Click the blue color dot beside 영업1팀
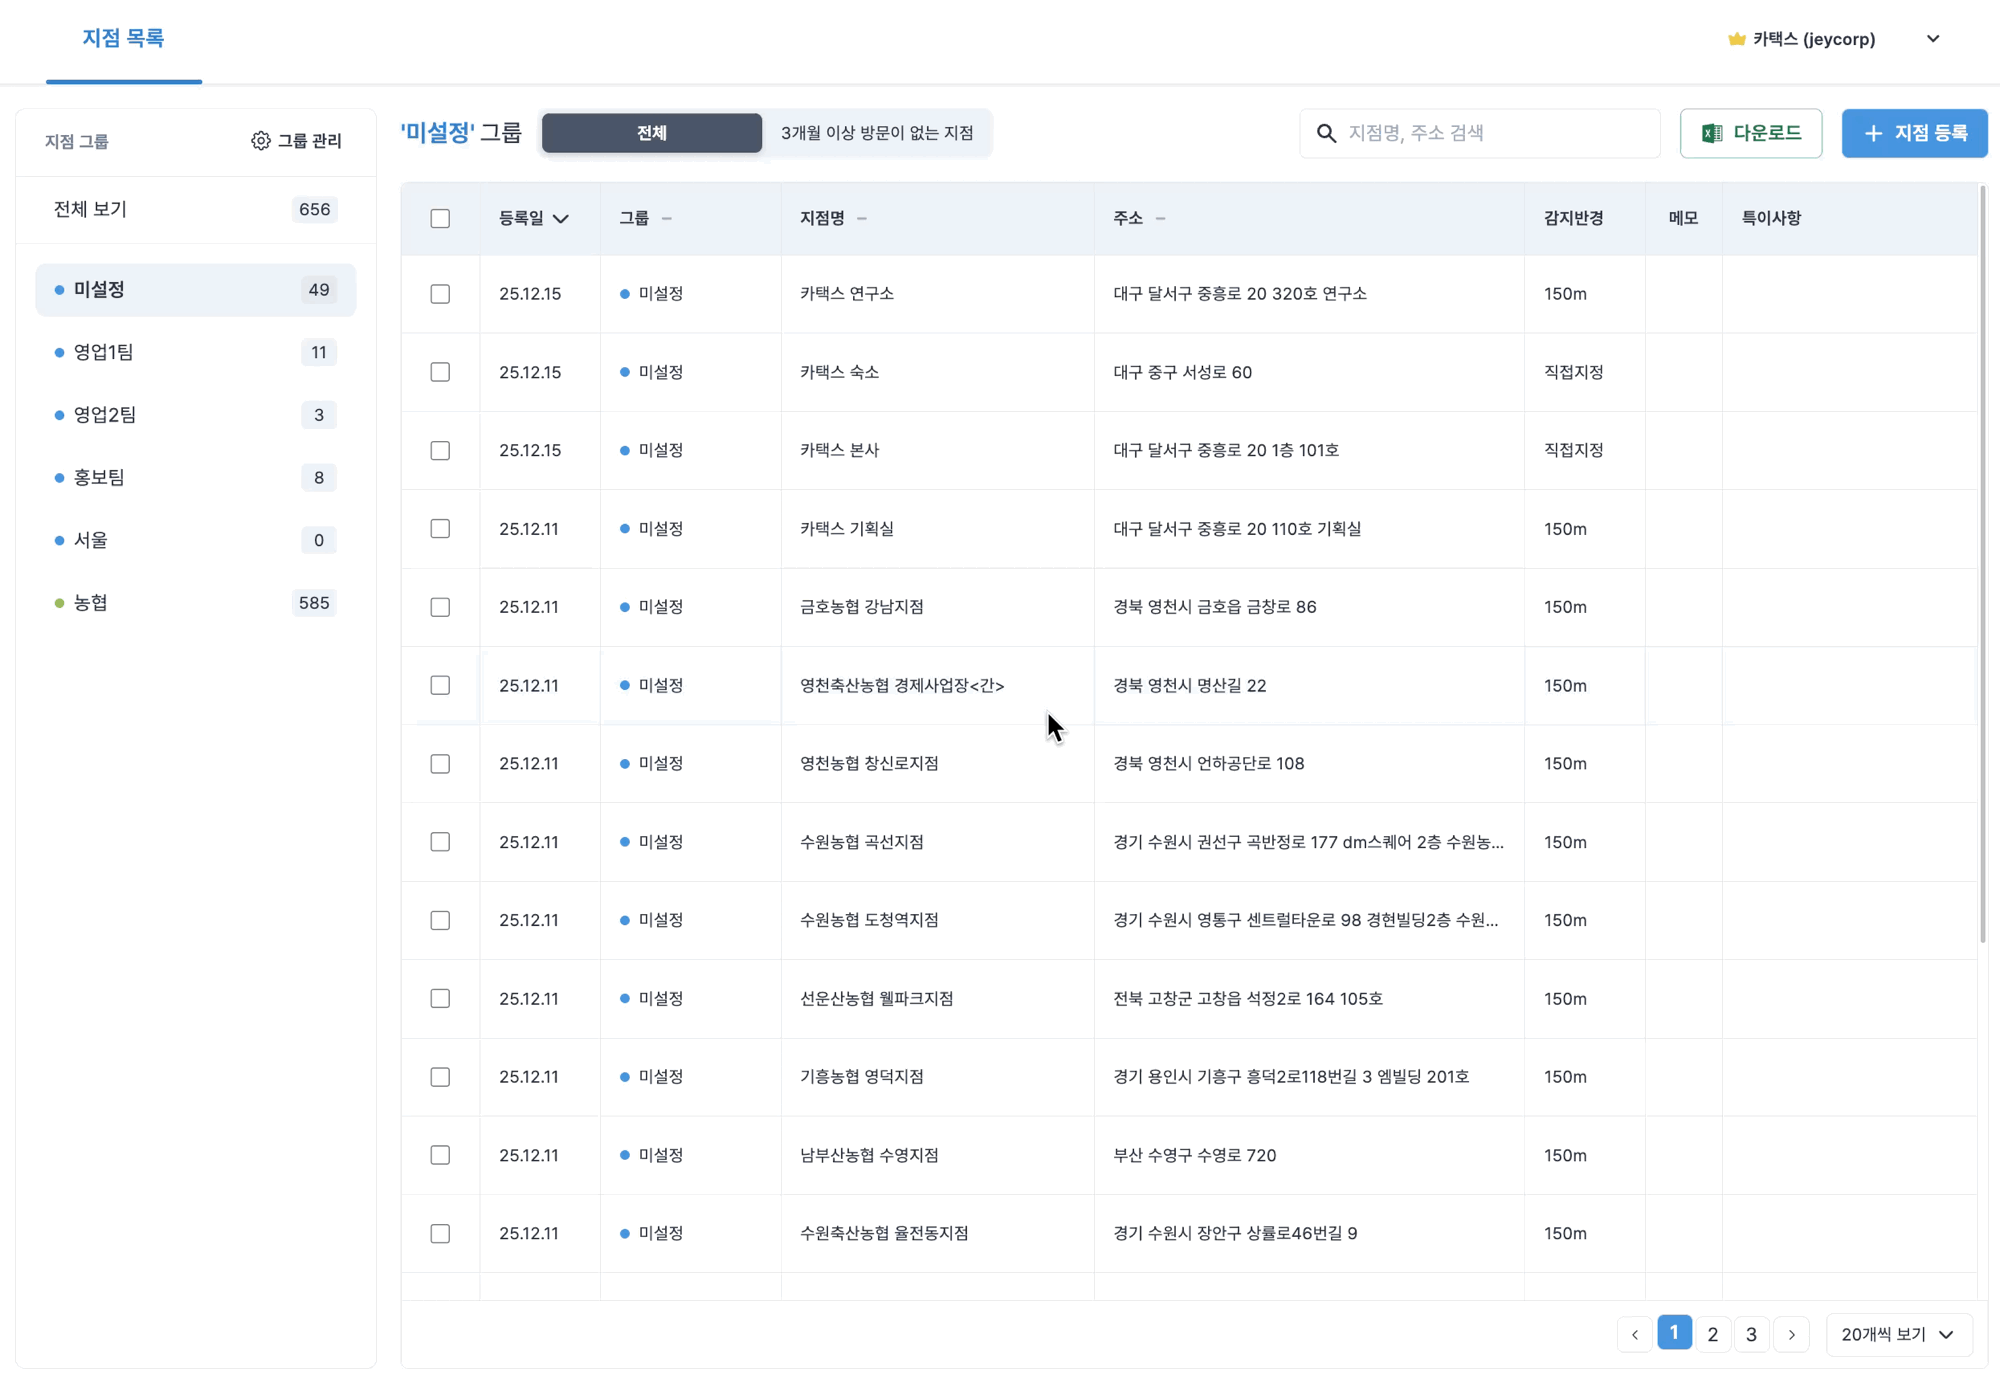This screenshot has width=2000, height=1388. tap(59, 352)
